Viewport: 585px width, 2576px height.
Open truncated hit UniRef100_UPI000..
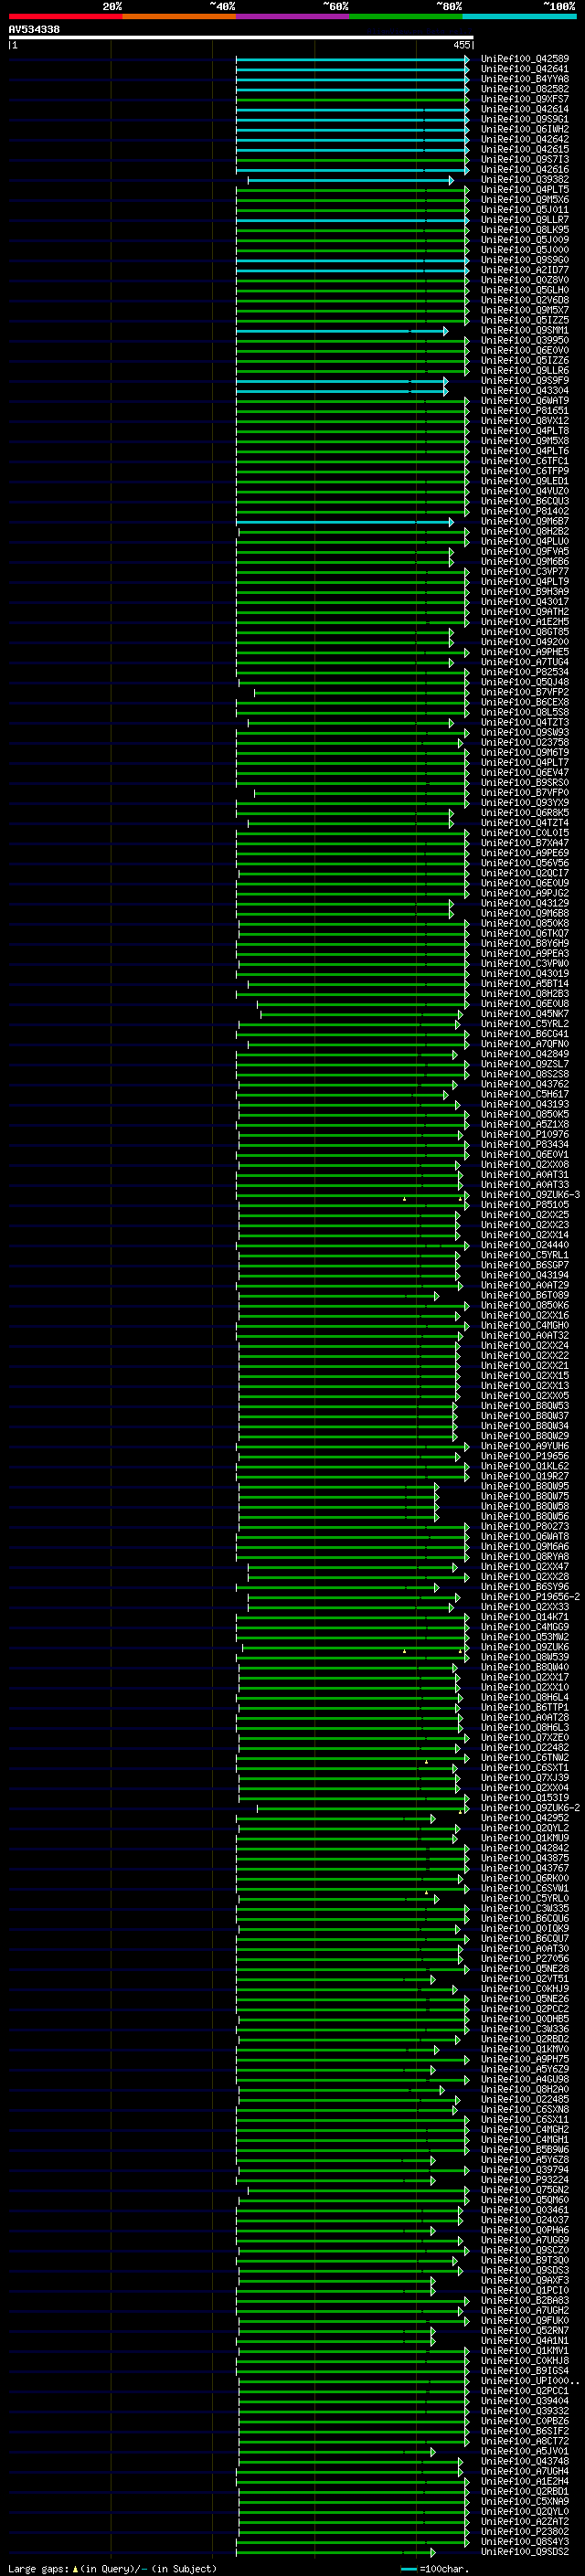tap(530, 2380)
